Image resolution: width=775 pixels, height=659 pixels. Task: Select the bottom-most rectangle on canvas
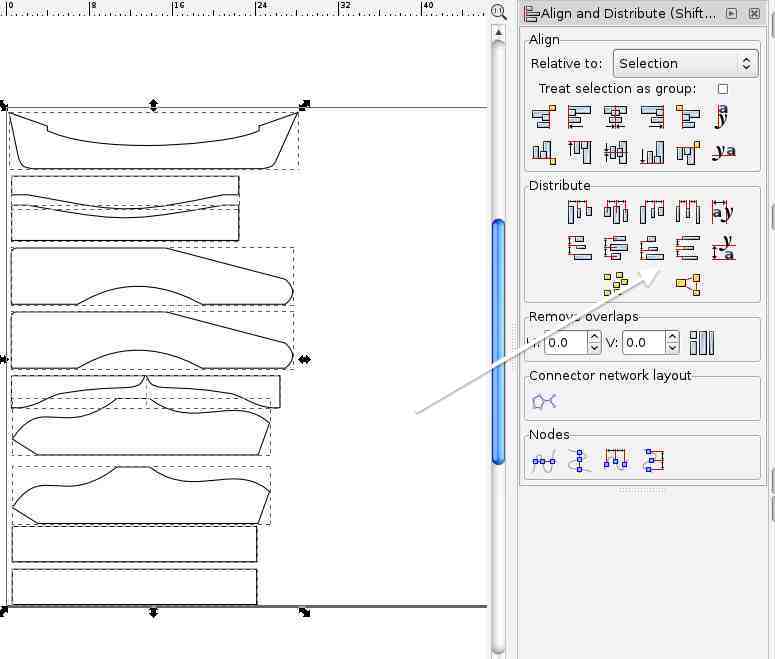coord(134,587)
